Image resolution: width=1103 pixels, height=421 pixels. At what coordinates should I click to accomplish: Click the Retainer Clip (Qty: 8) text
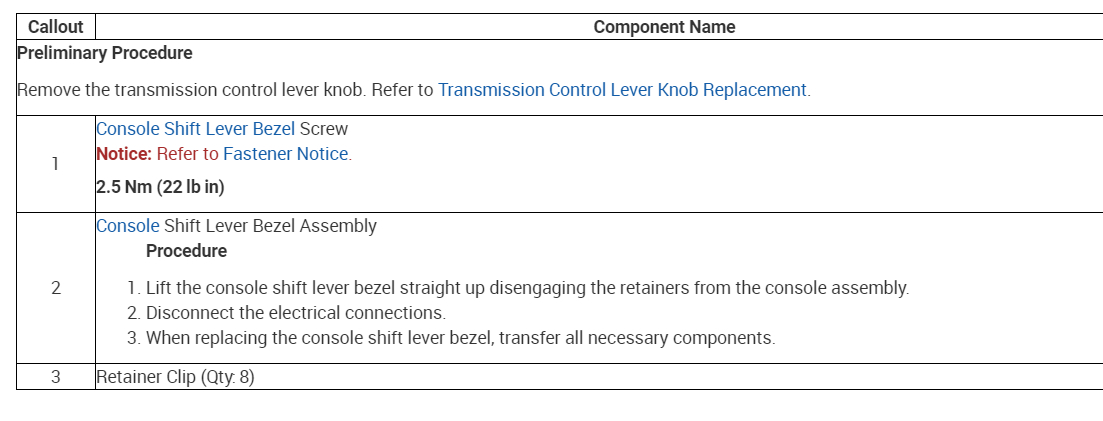point(175,378)
